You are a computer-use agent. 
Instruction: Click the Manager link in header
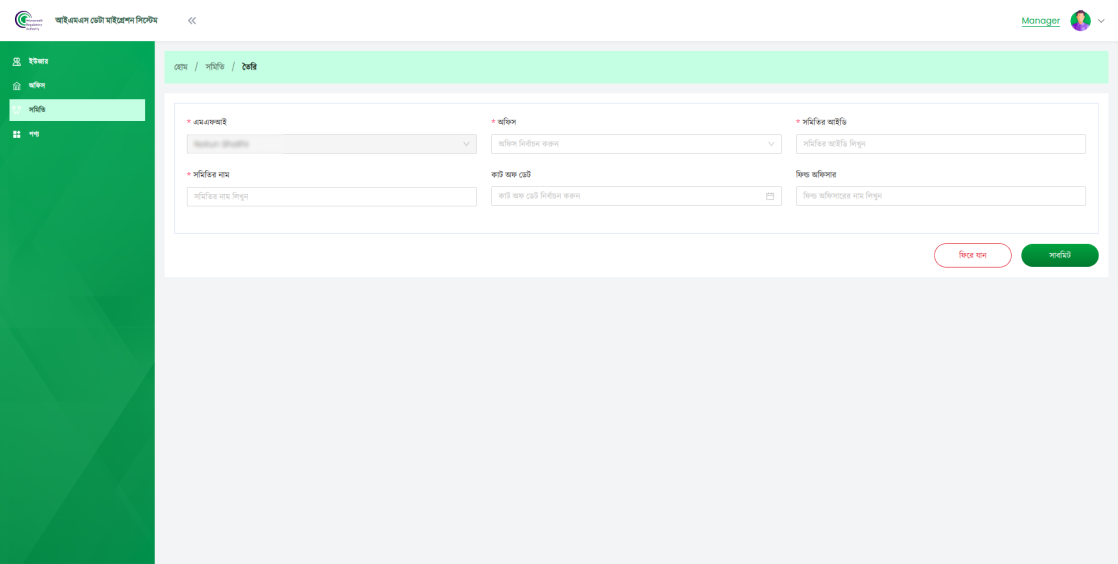[x=1040, y=21]
